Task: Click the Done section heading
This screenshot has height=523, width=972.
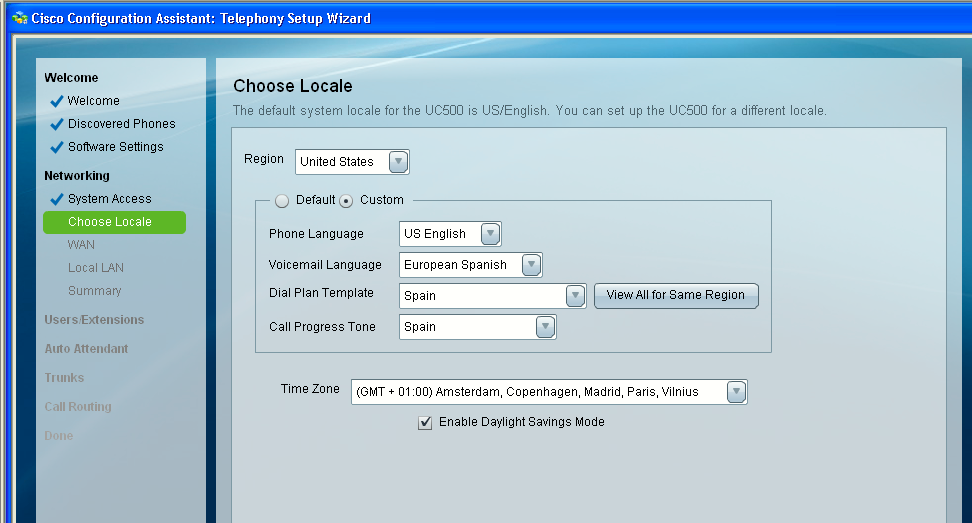Action: [58, 436]
